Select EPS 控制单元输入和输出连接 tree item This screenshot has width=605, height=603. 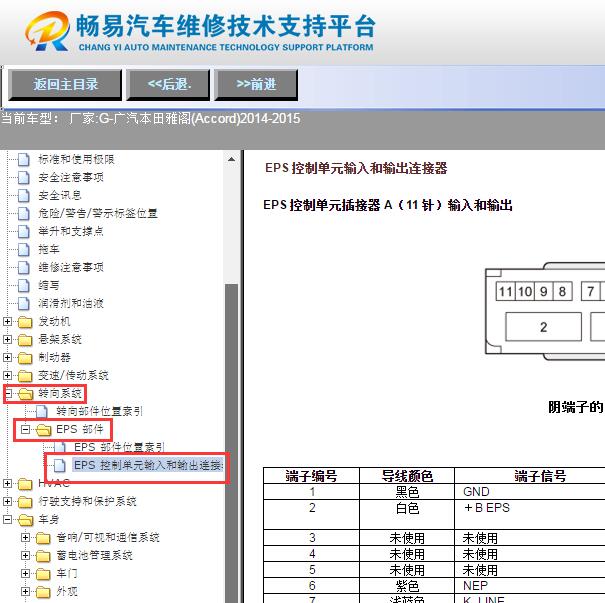148,465
